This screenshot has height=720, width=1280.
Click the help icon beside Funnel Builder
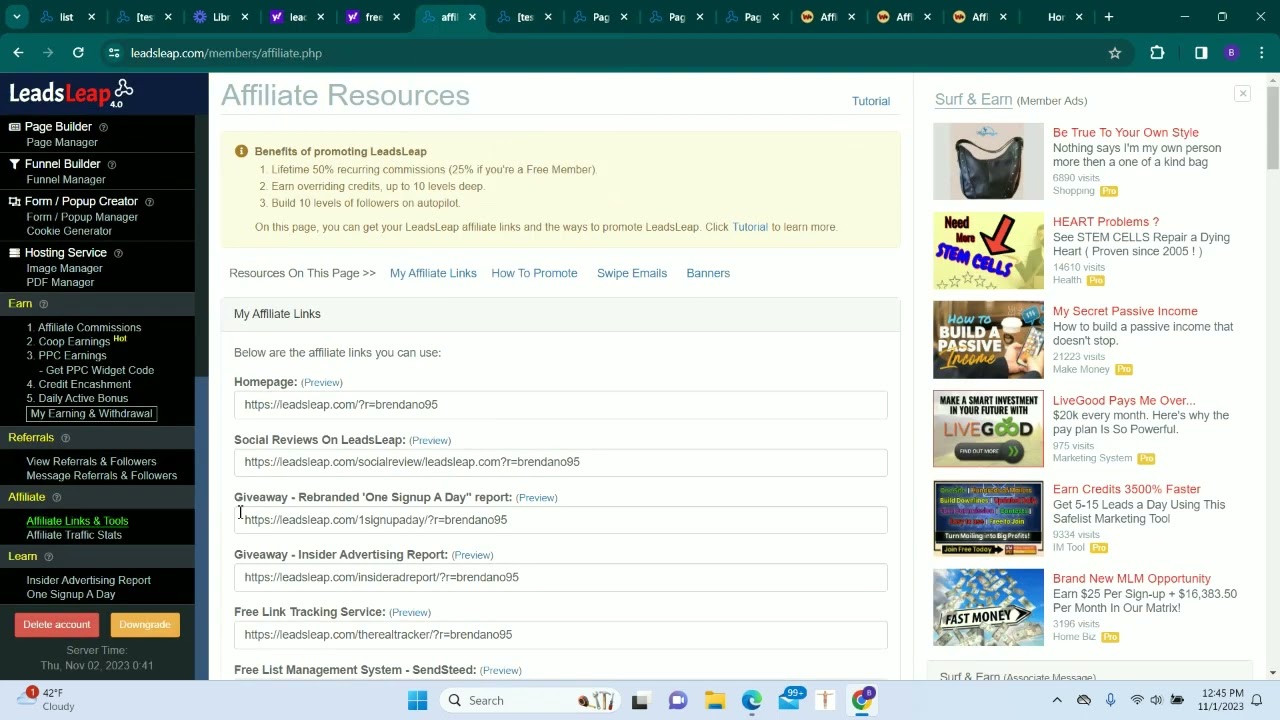[111, 164]
